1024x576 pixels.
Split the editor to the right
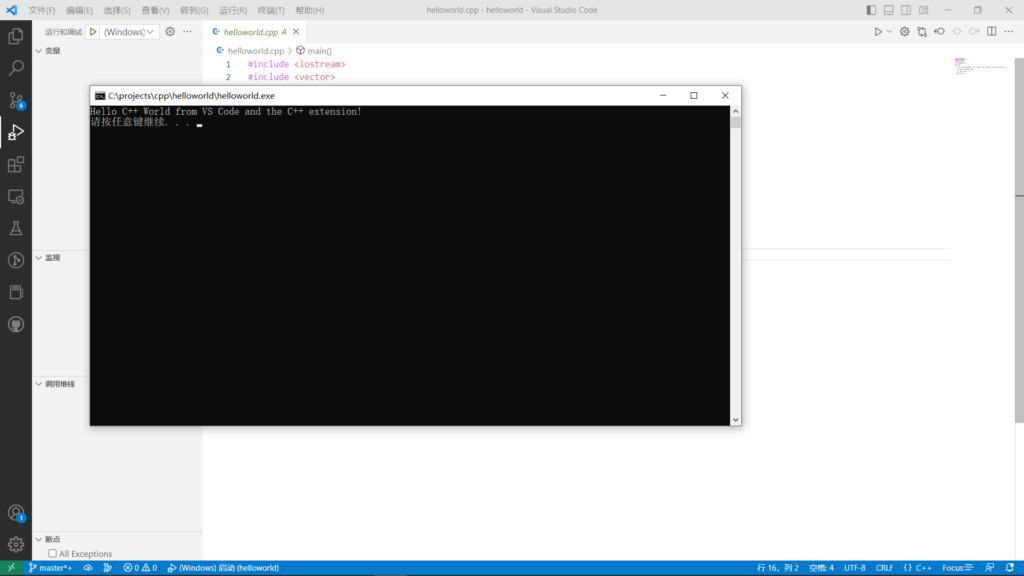(991, 32)
